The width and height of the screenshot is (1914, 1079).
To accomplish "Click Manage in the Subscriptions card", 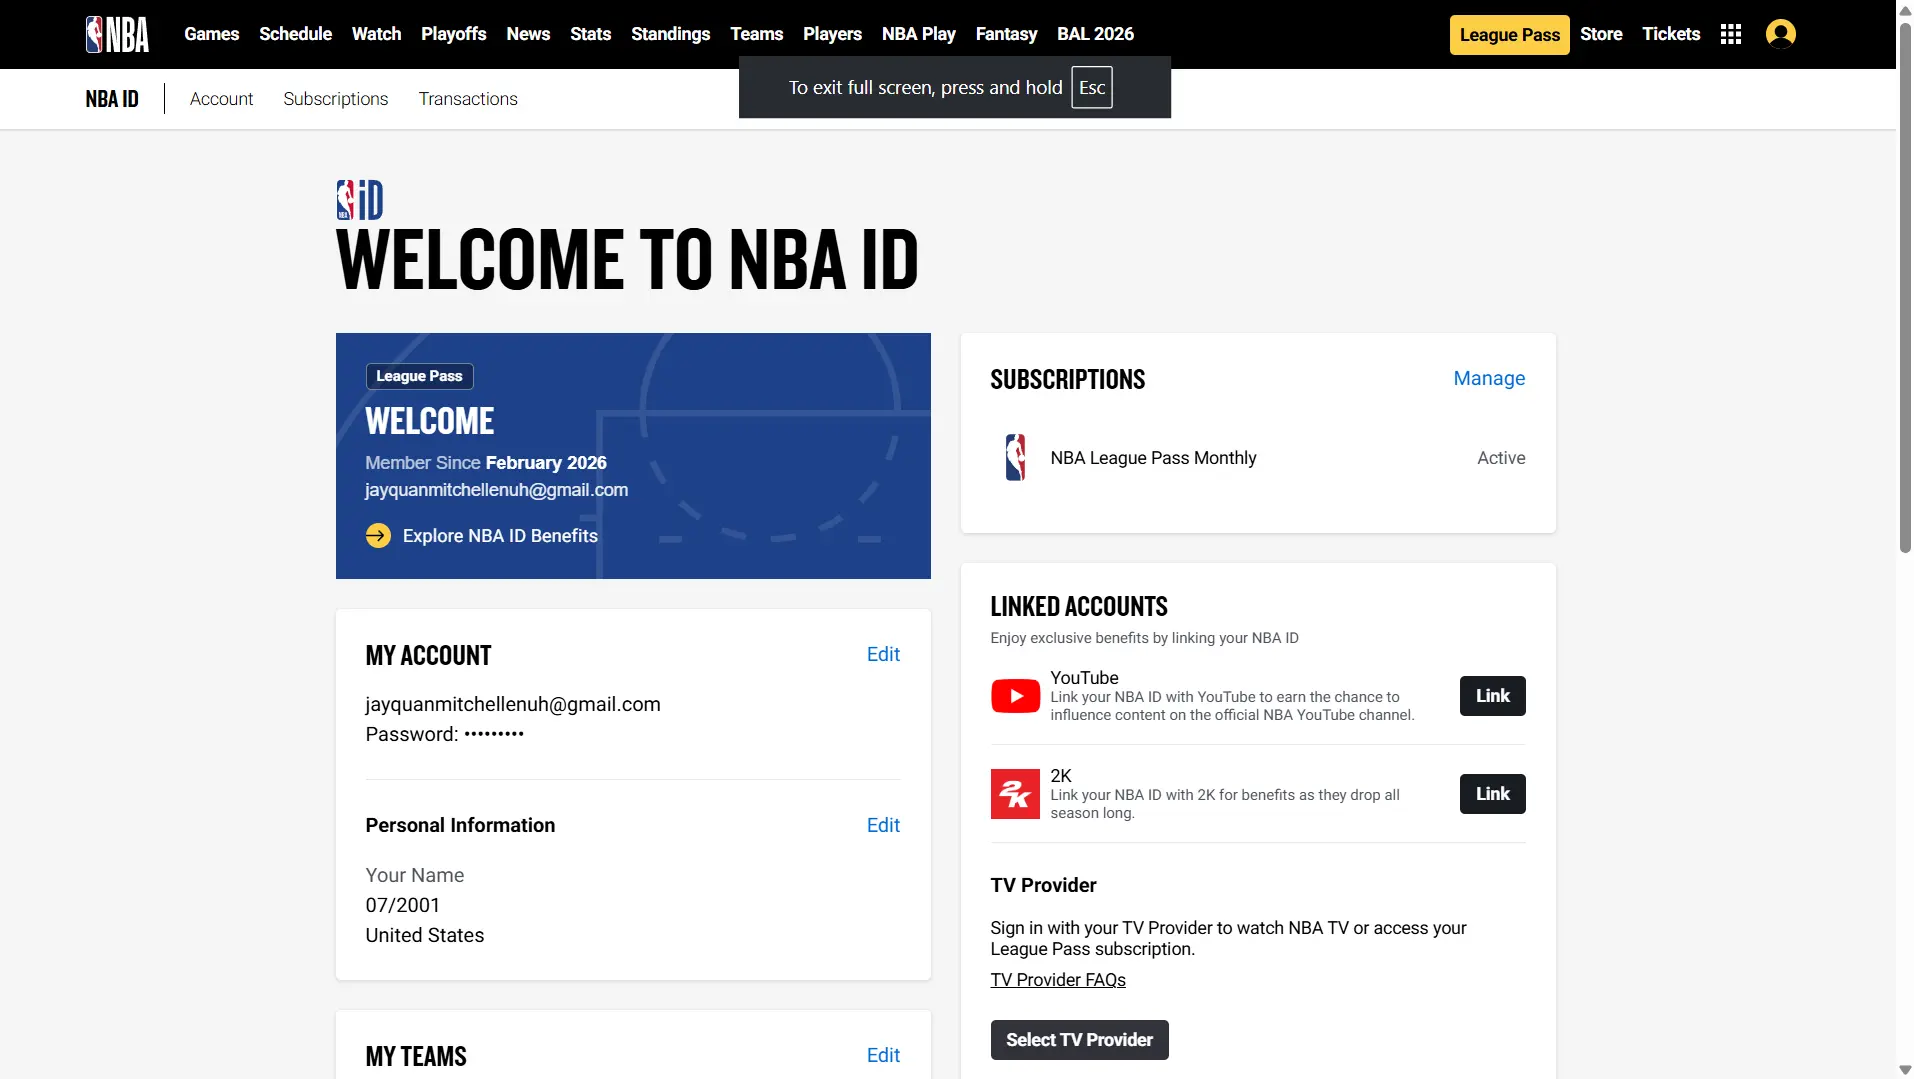I will [x=1489, y=378].
